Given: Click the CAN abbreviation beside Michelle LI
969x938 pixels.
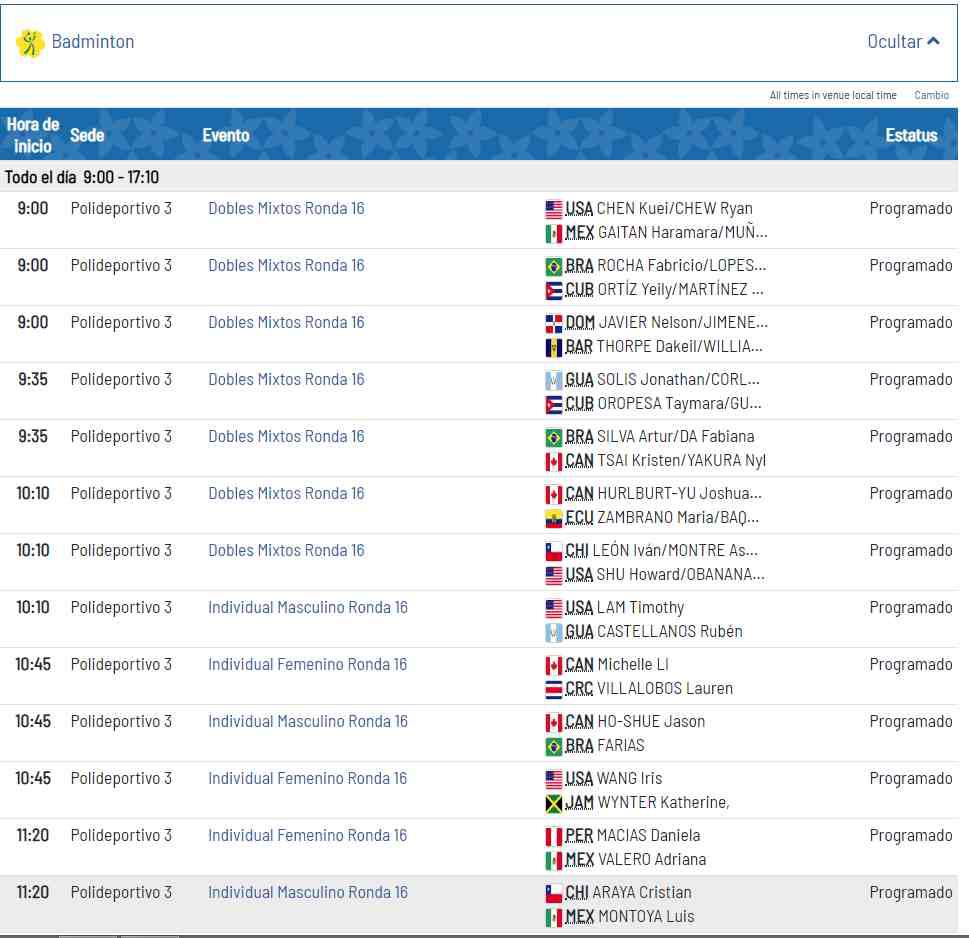Looking at the screenshot, I should click(579, 665).
